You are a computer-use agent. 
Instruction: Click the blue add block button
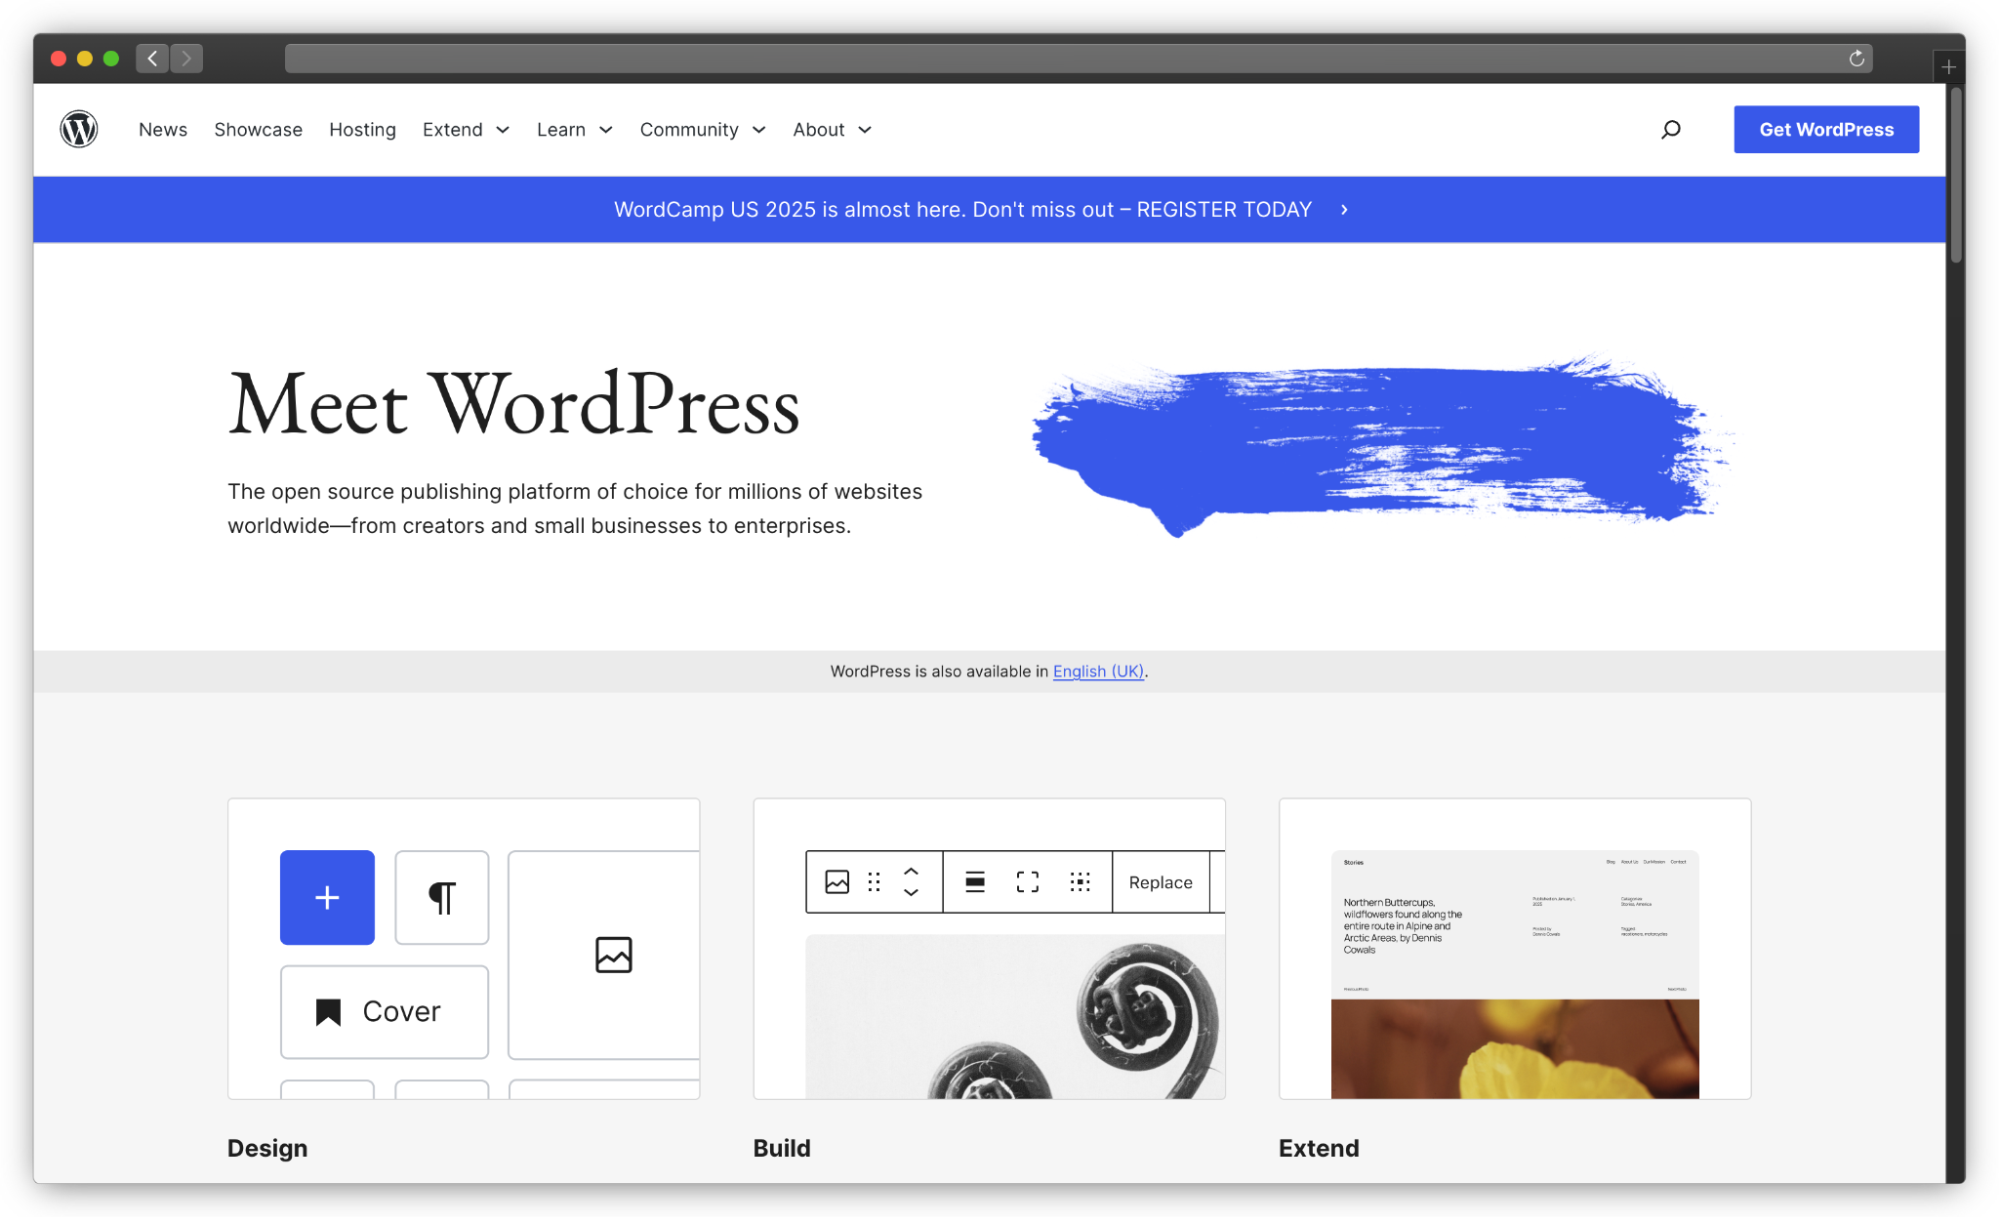point(327,897)
